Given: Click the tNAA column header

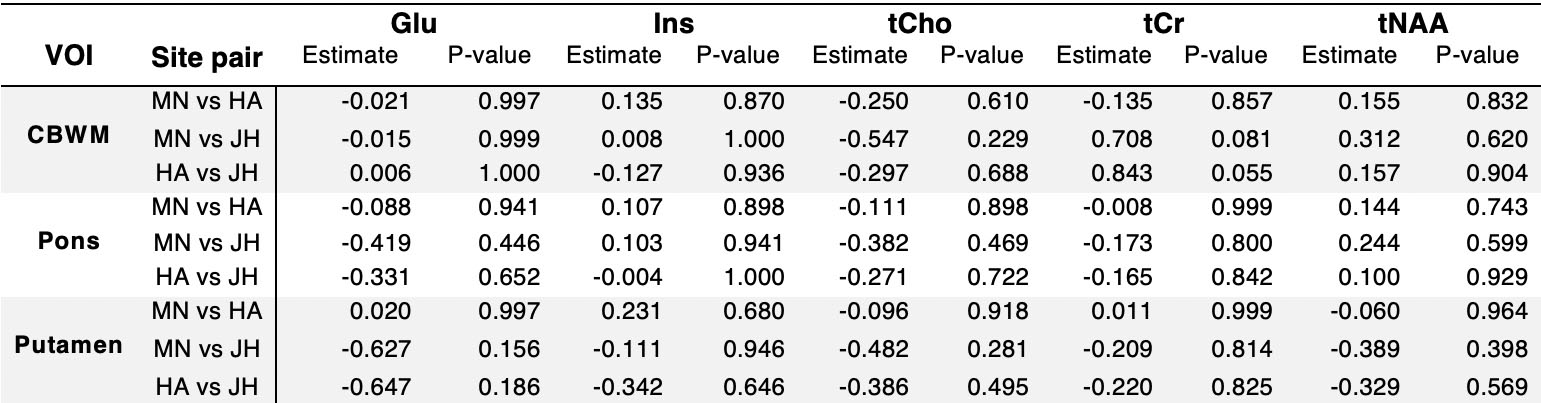Looking at the screenshot, I should (x=1407, y=24).
